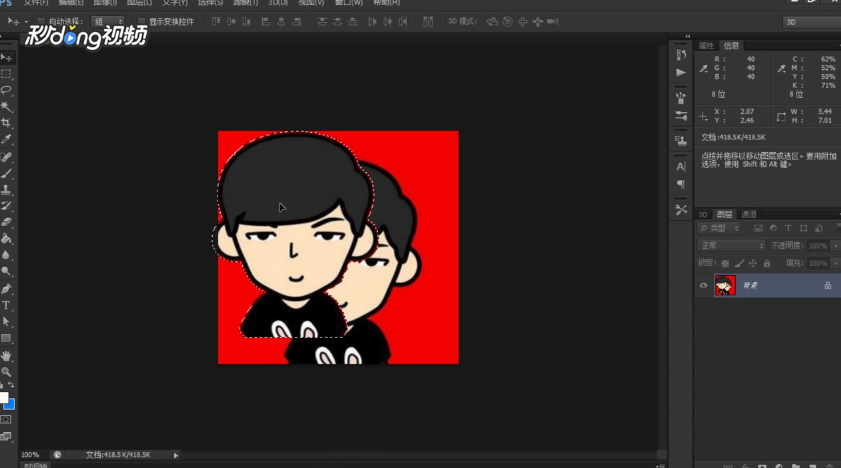Select the History Brush tool
Image resolution: width=841 pixels, height=468 pixels.
pyautogui.click(x=6, y=205)
